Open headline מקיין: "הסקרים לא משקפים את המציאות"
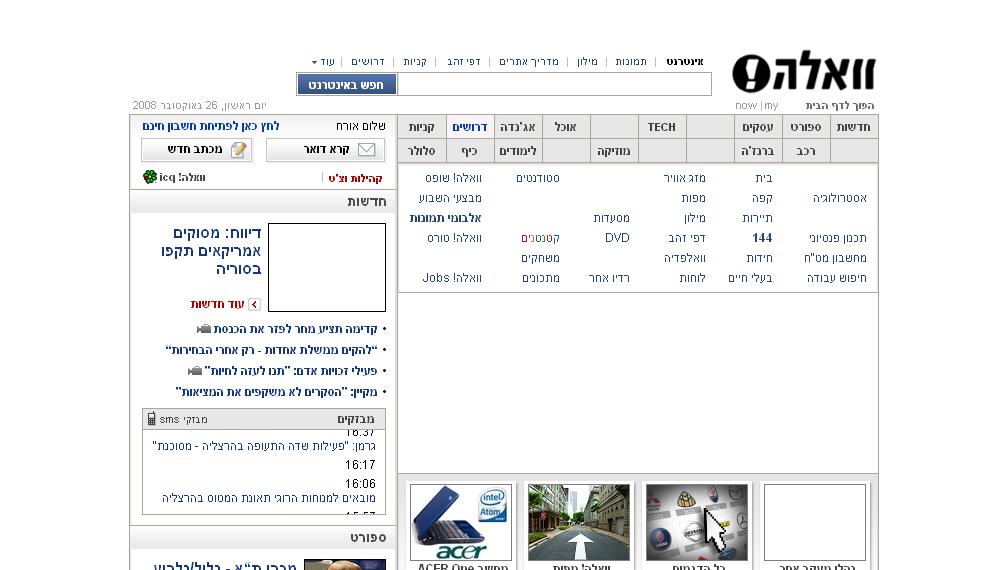The image size is (1007, 570). [276, 392]
